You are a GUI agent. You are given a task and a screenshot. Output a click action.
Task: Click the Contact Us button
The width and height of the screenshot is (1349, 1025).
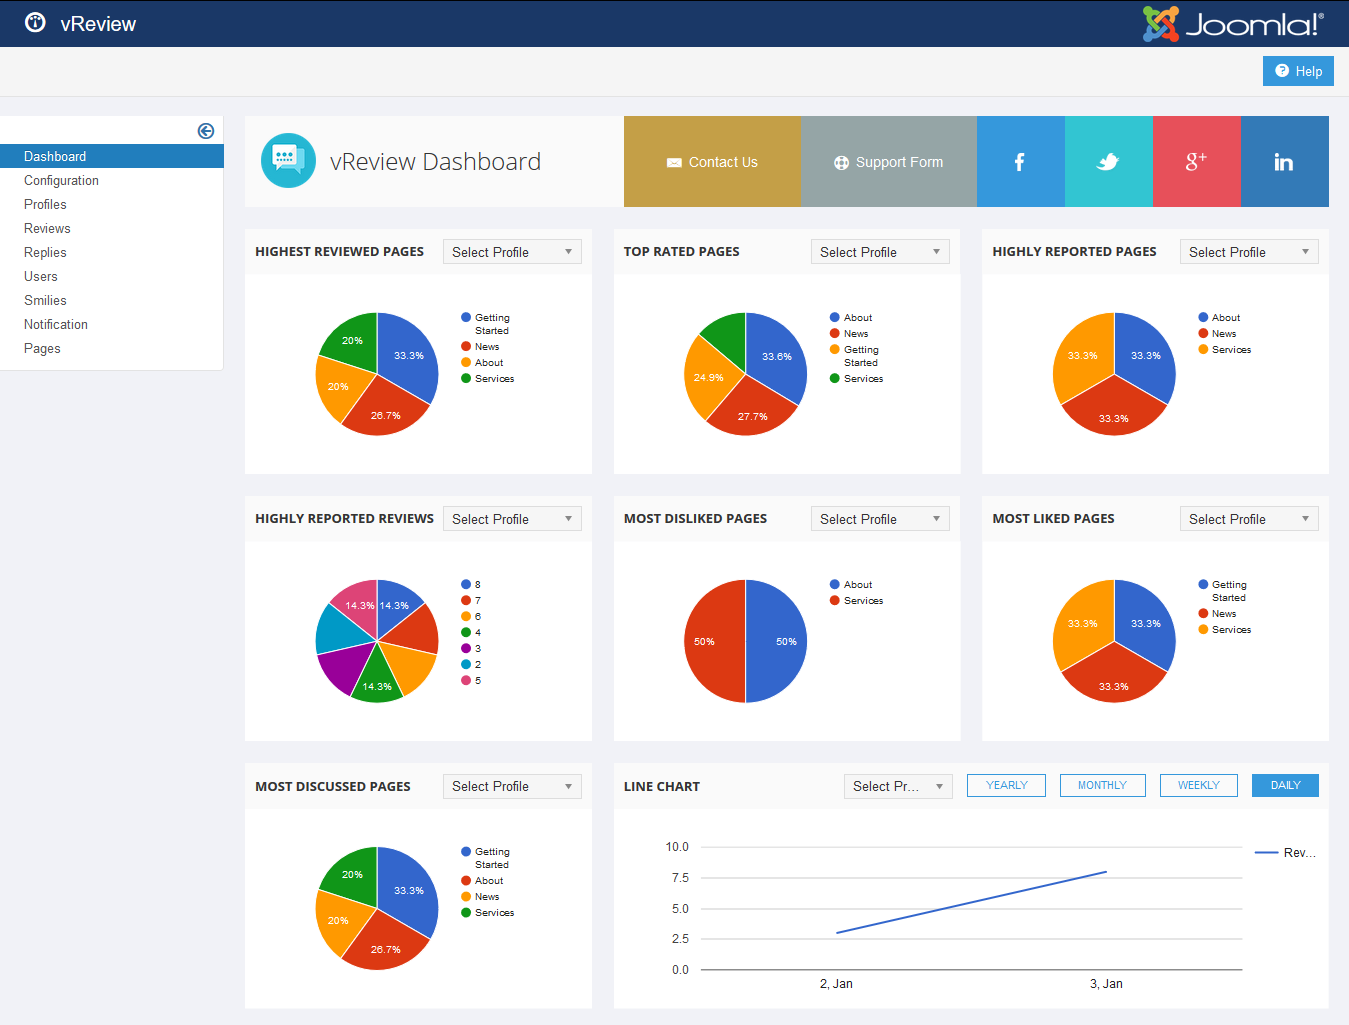click(x=712, y=162)
